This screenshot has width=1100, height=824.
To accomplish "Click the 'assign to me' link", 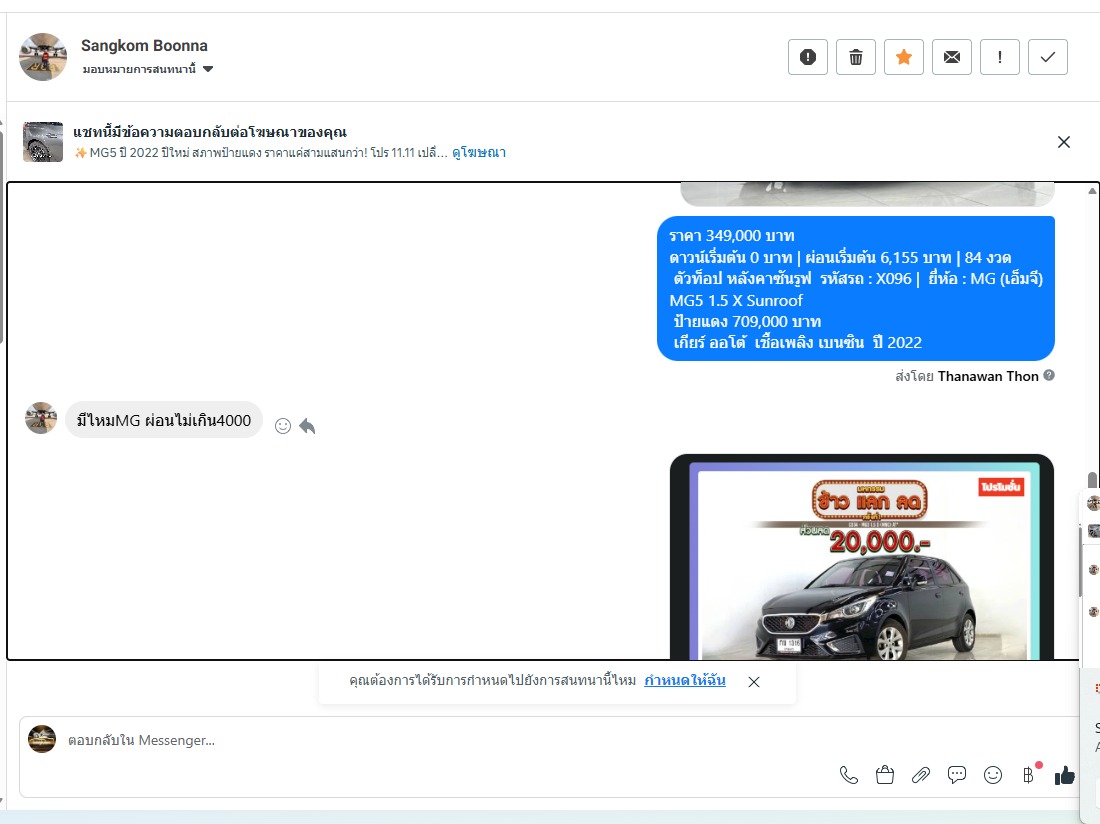I will (685, 681).
